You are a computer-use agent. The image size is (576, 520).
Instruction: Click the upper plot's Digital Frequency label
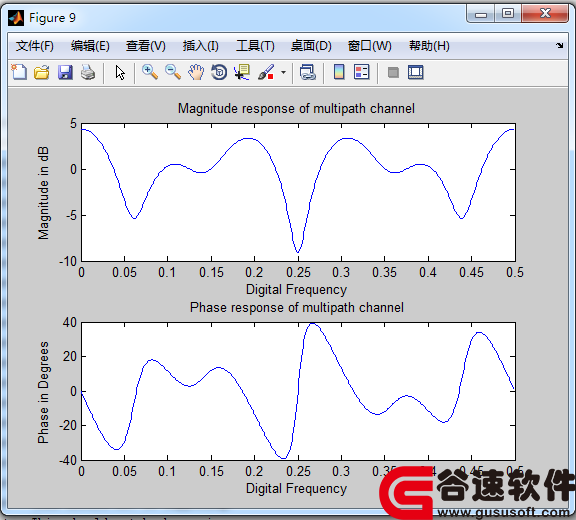pyautogui.click(x=296, y=290)
